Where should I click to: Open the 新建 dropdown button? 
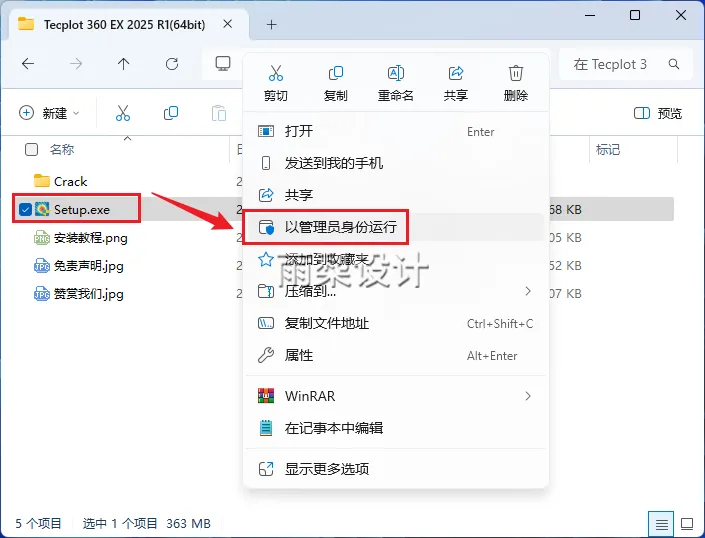(x=49, y=113)
